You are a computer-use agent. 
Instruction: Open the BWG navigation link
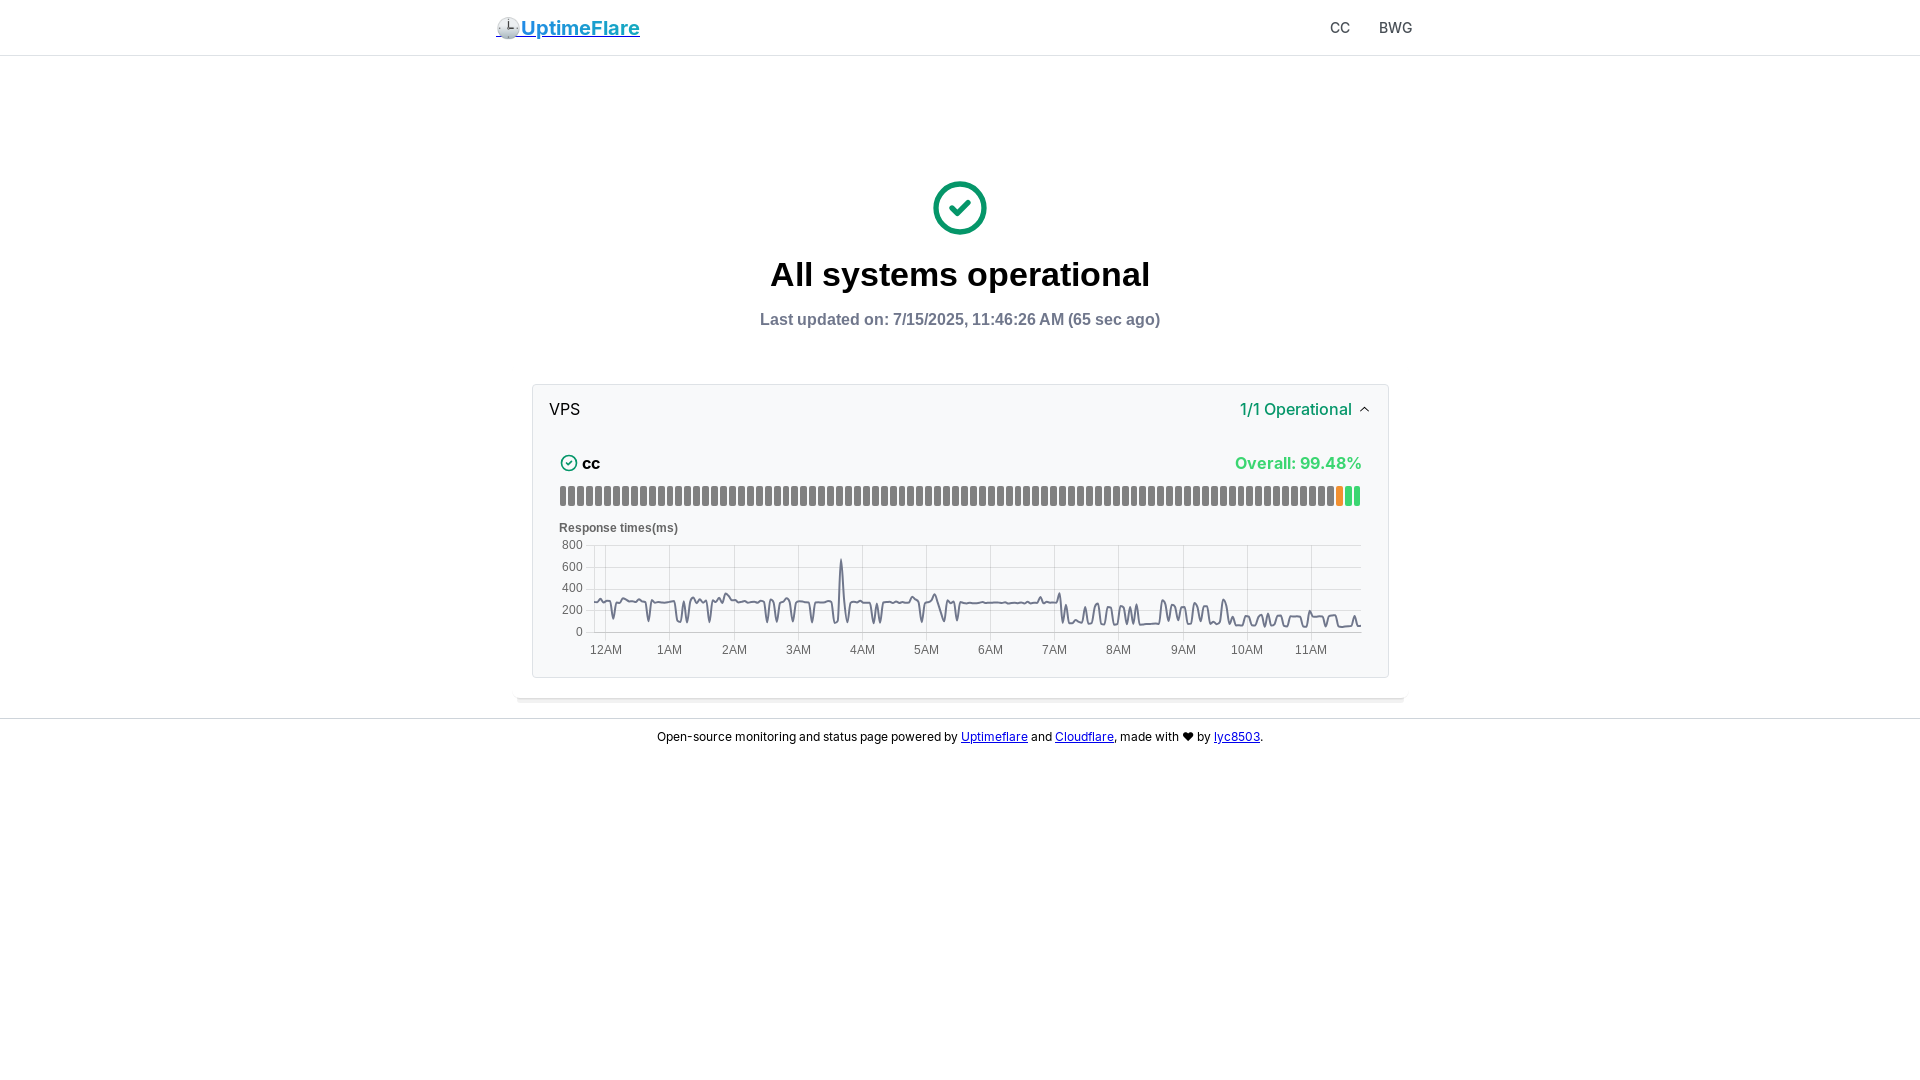coord(1395,28)
